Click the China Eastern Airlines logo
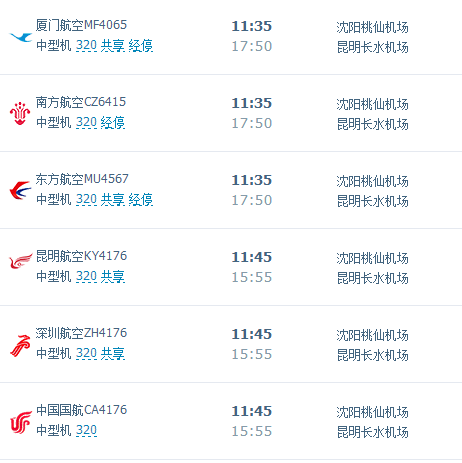 coord(20,190)
